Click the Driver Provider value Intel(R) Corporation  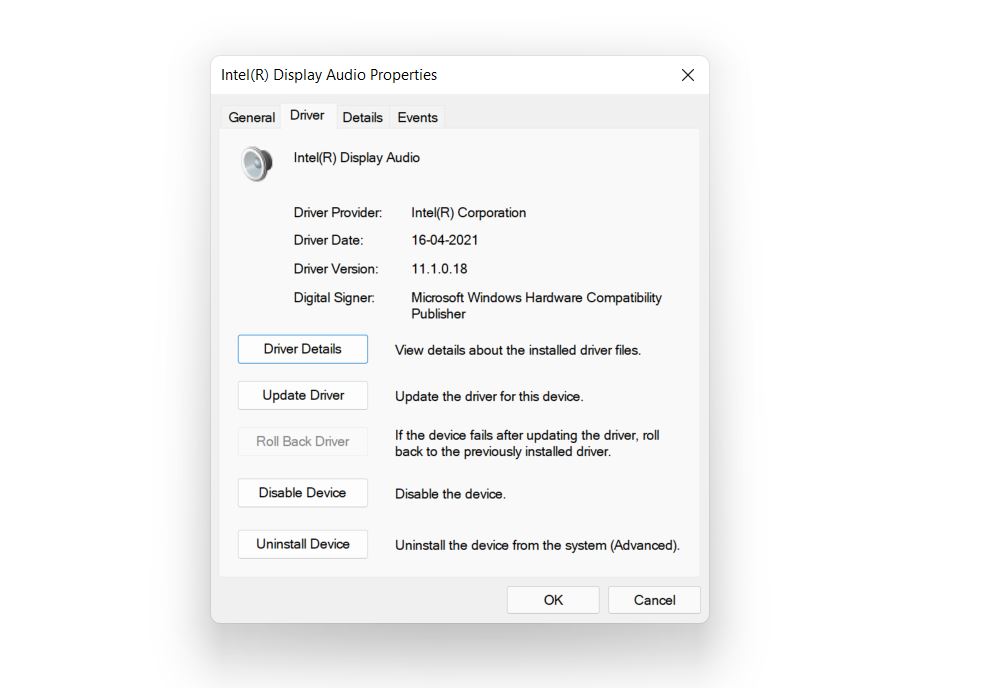(x=468, y=212)
